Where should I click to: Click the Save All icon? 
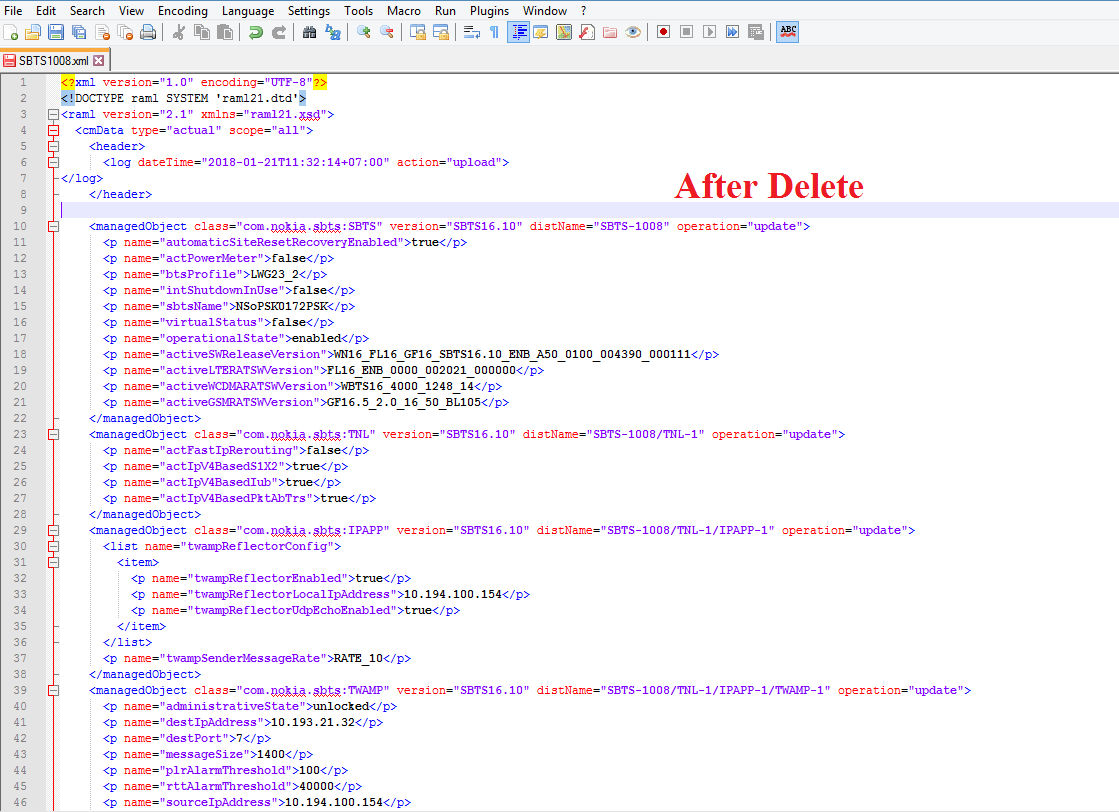click(78, 31)
